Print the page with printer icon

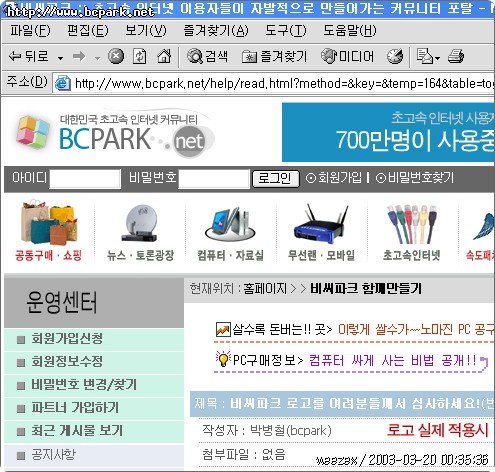(456, 56)
